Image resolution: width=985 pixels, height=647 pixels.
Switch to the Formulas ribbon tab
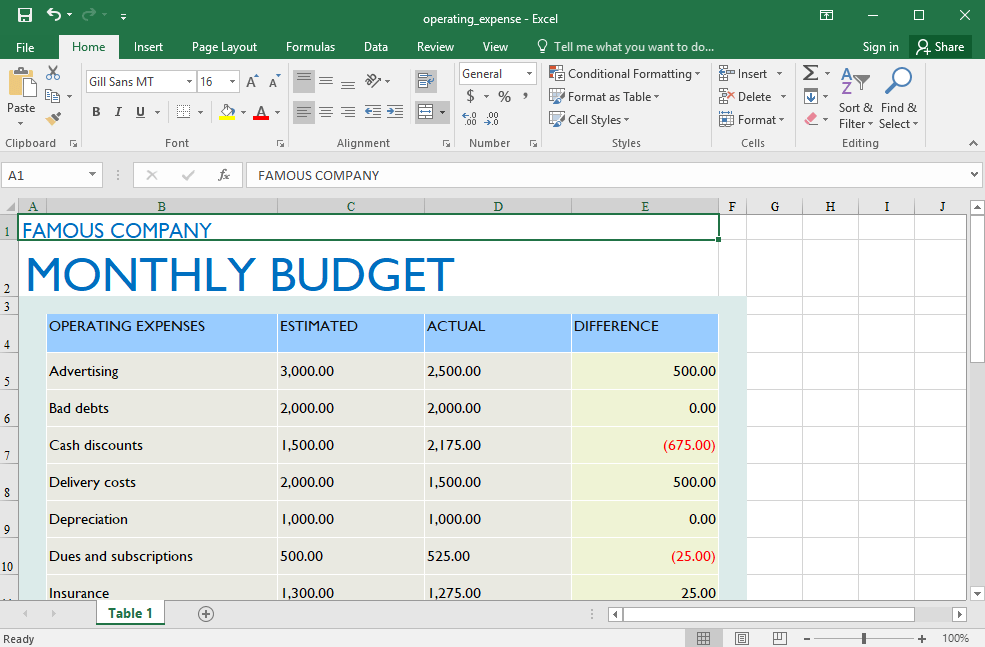(310, 46)
